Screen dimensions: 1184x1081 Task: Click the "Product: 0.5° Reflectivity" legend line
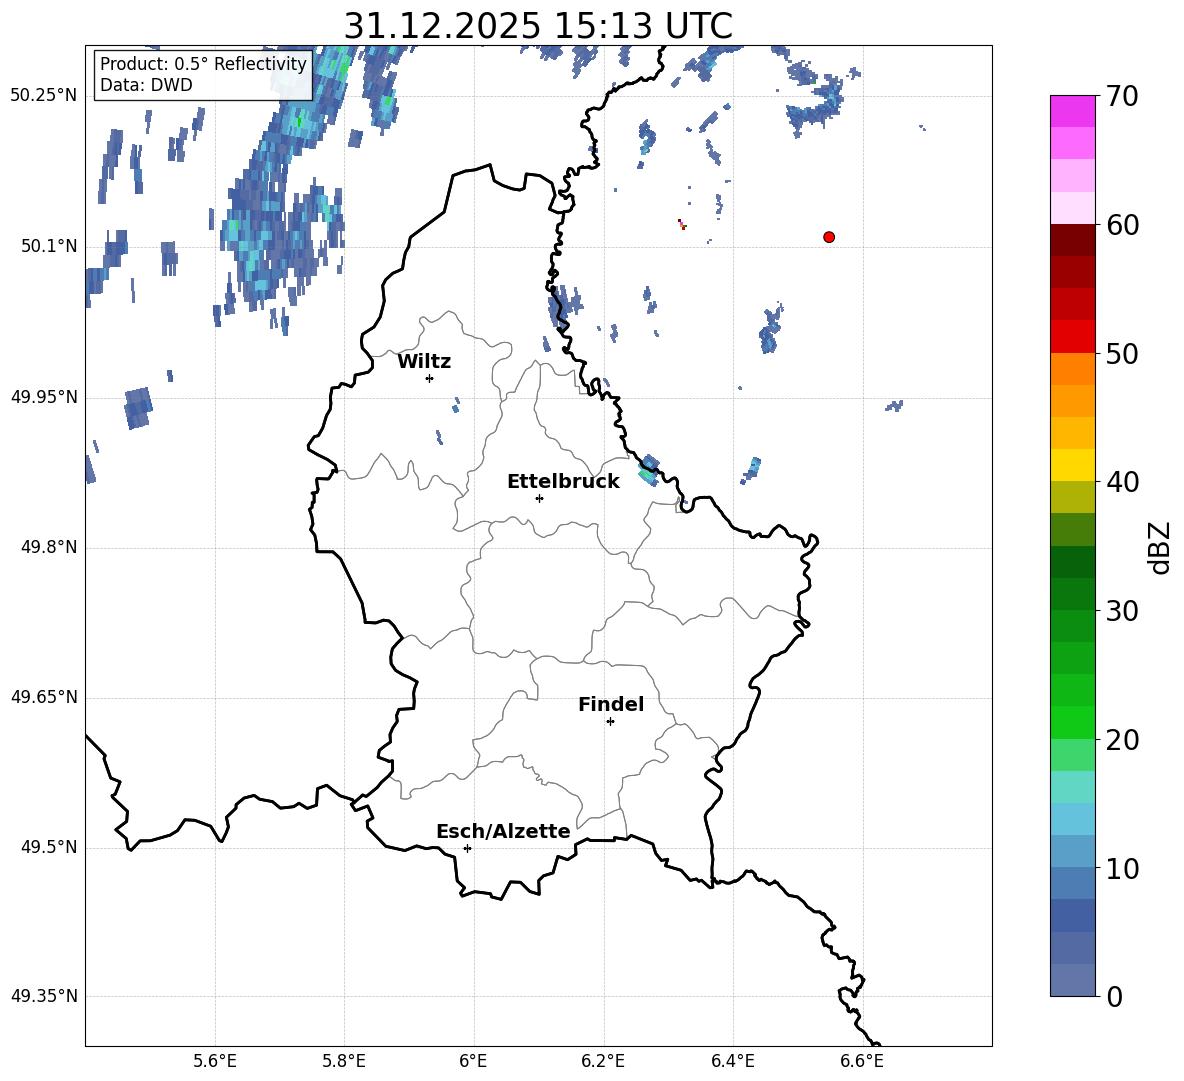click(203, 63)
